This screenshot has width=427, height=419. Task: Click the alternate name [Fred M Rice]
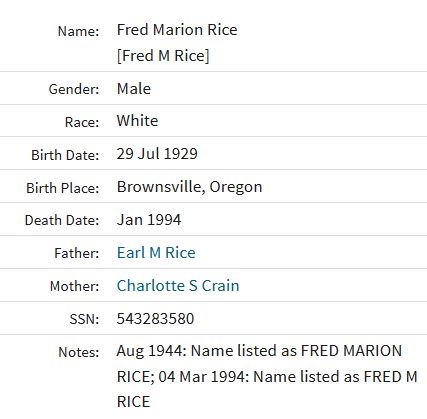point(163,55)
